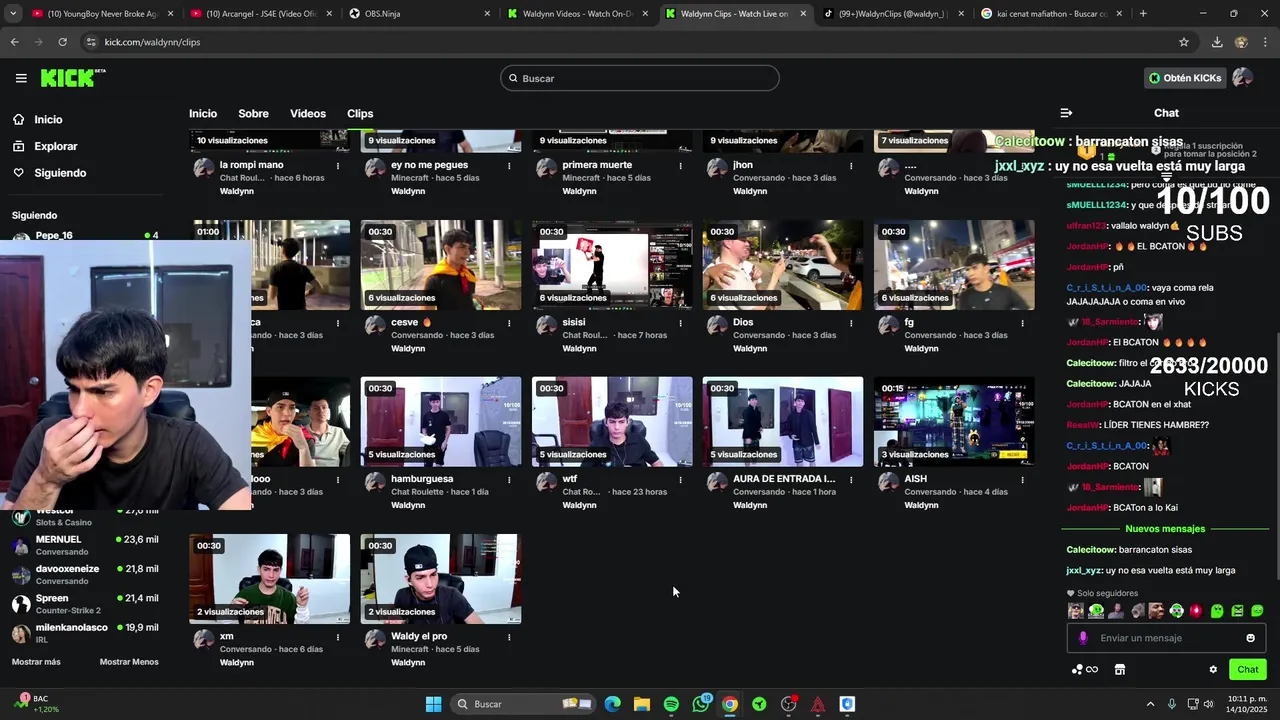Click the emoji picker in the message box
This screenshot has height=720, width=1280.
point(1250,638)
